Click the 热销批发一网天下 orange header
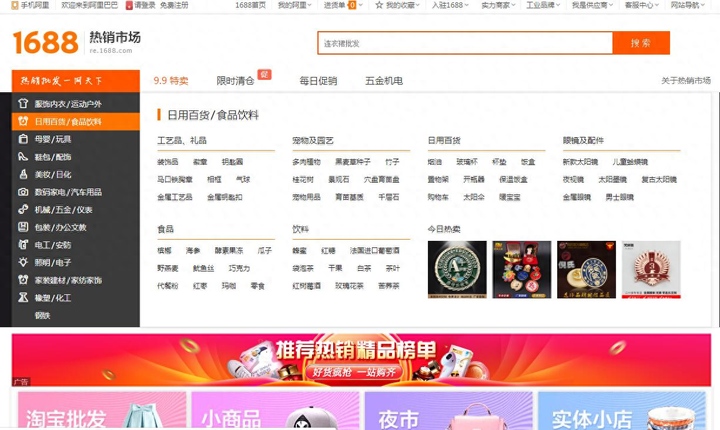Screen dimensions: 720x430 (x=76, y=81)
